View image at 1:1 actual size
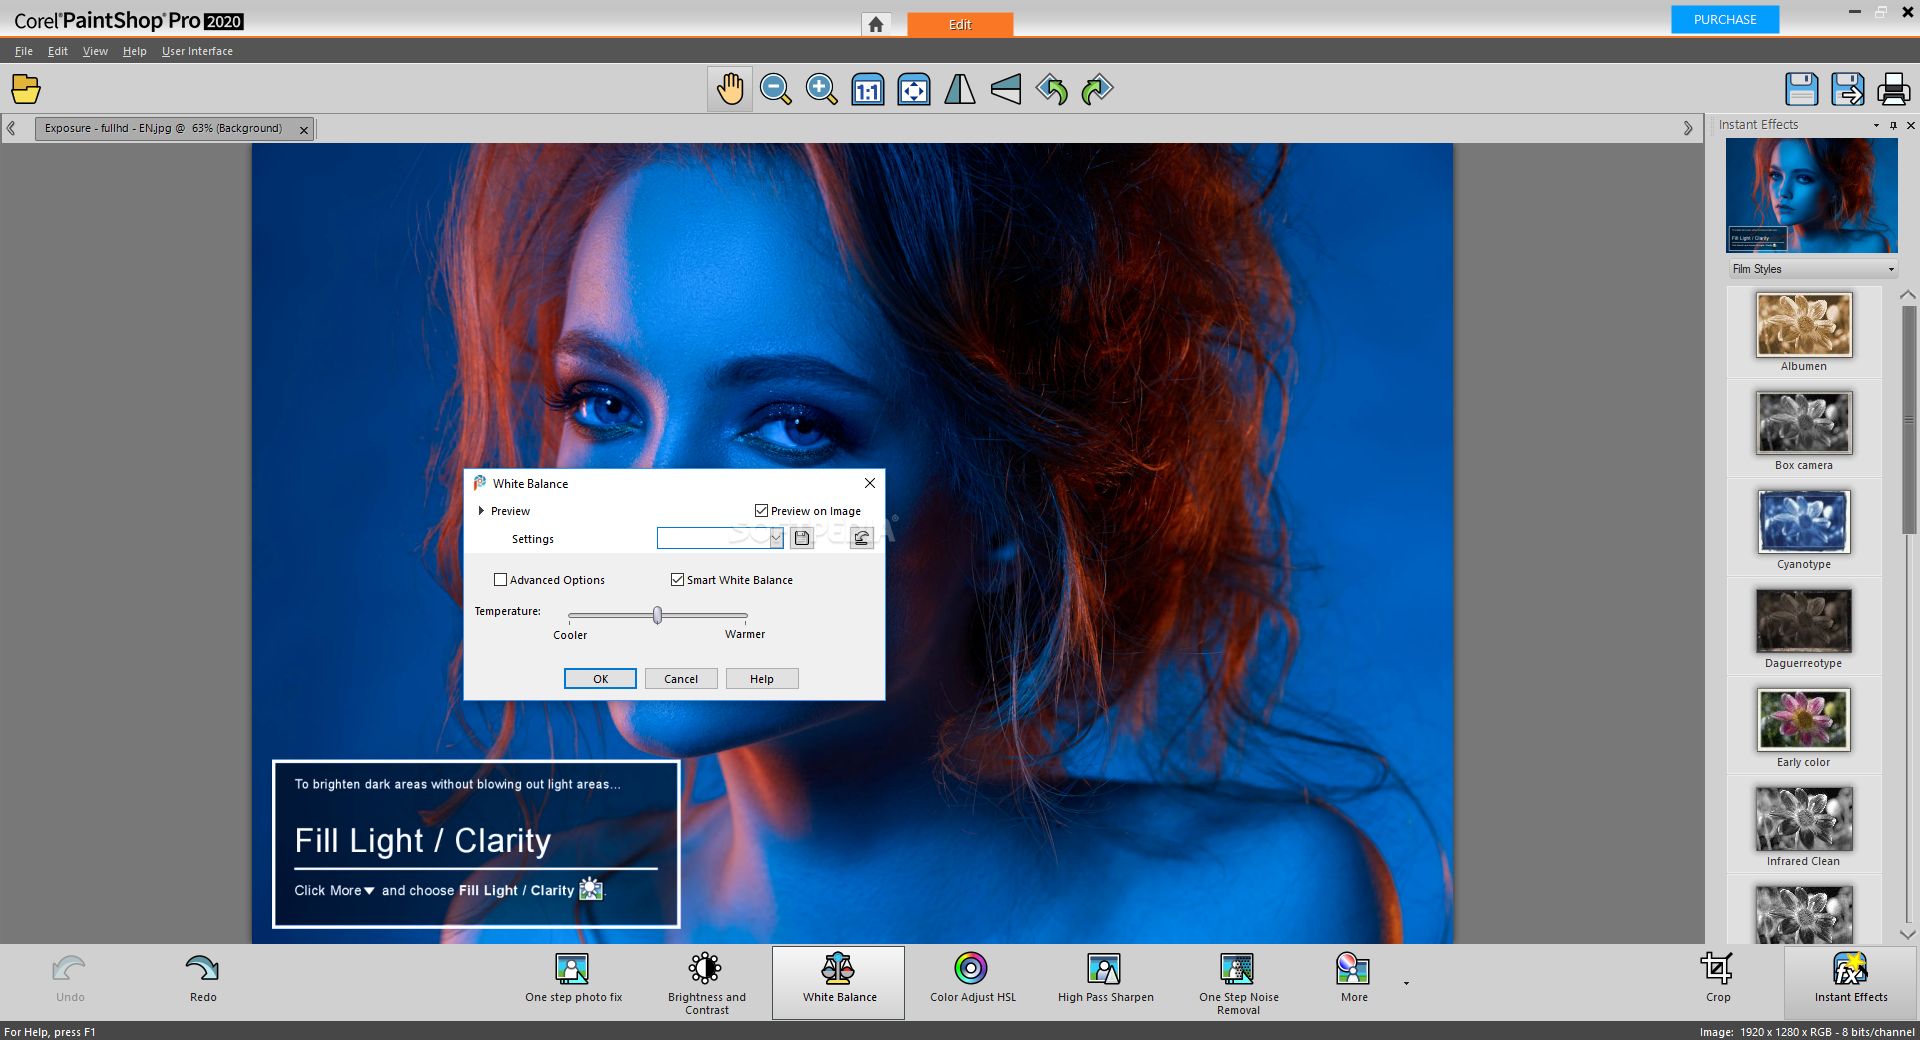Image resolution: width=1920 pixels, height=1040 pixels. tap(866, 89)
